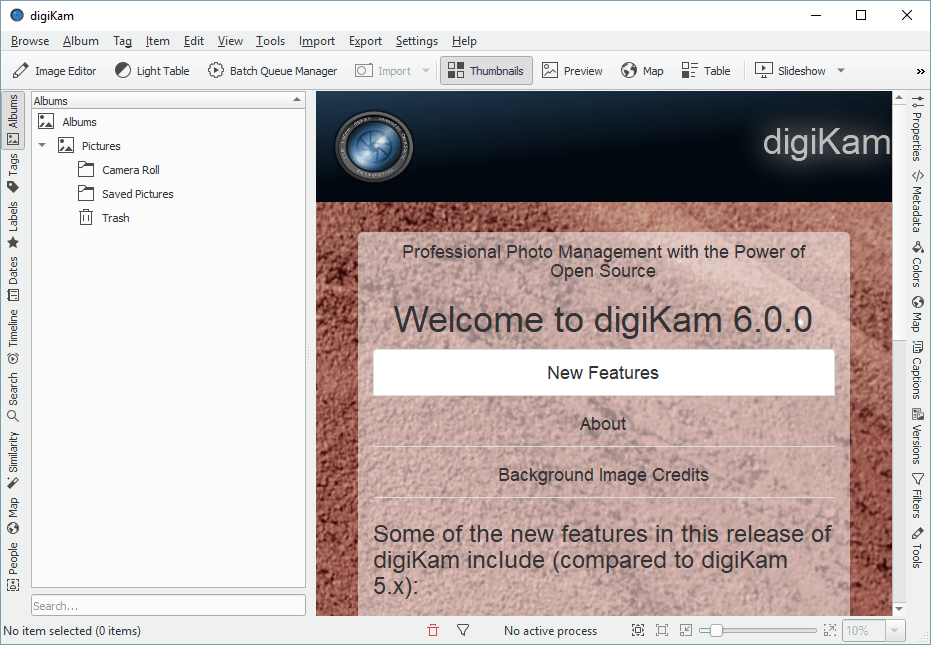
Task: Click the zoom in icon after slider
Action: [x=829, y=630]
